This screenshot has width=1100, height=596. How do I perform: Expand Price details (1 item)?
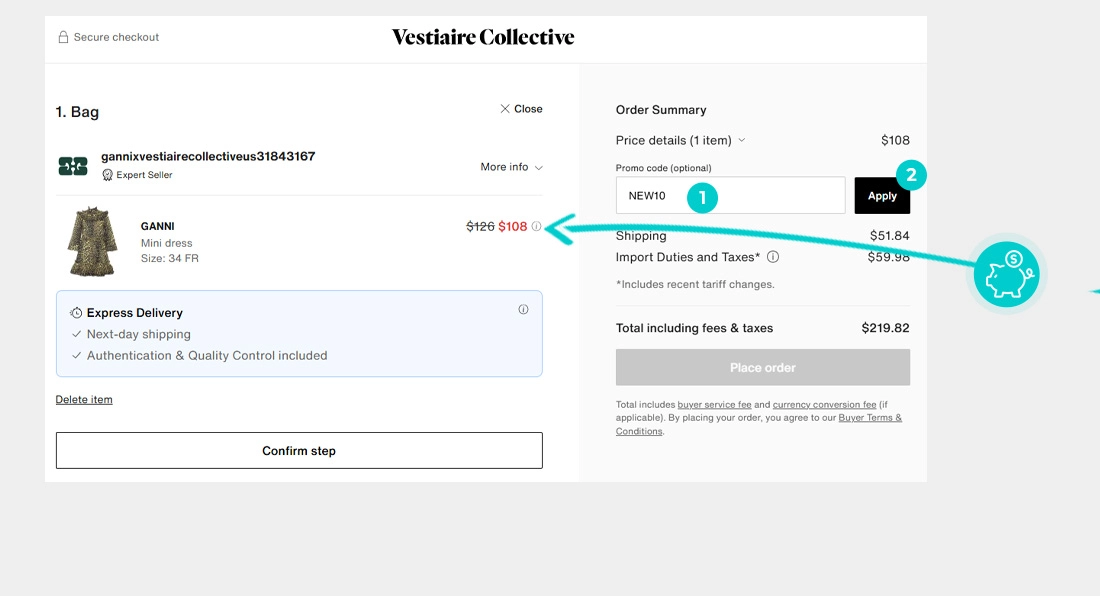coord(680,140)
